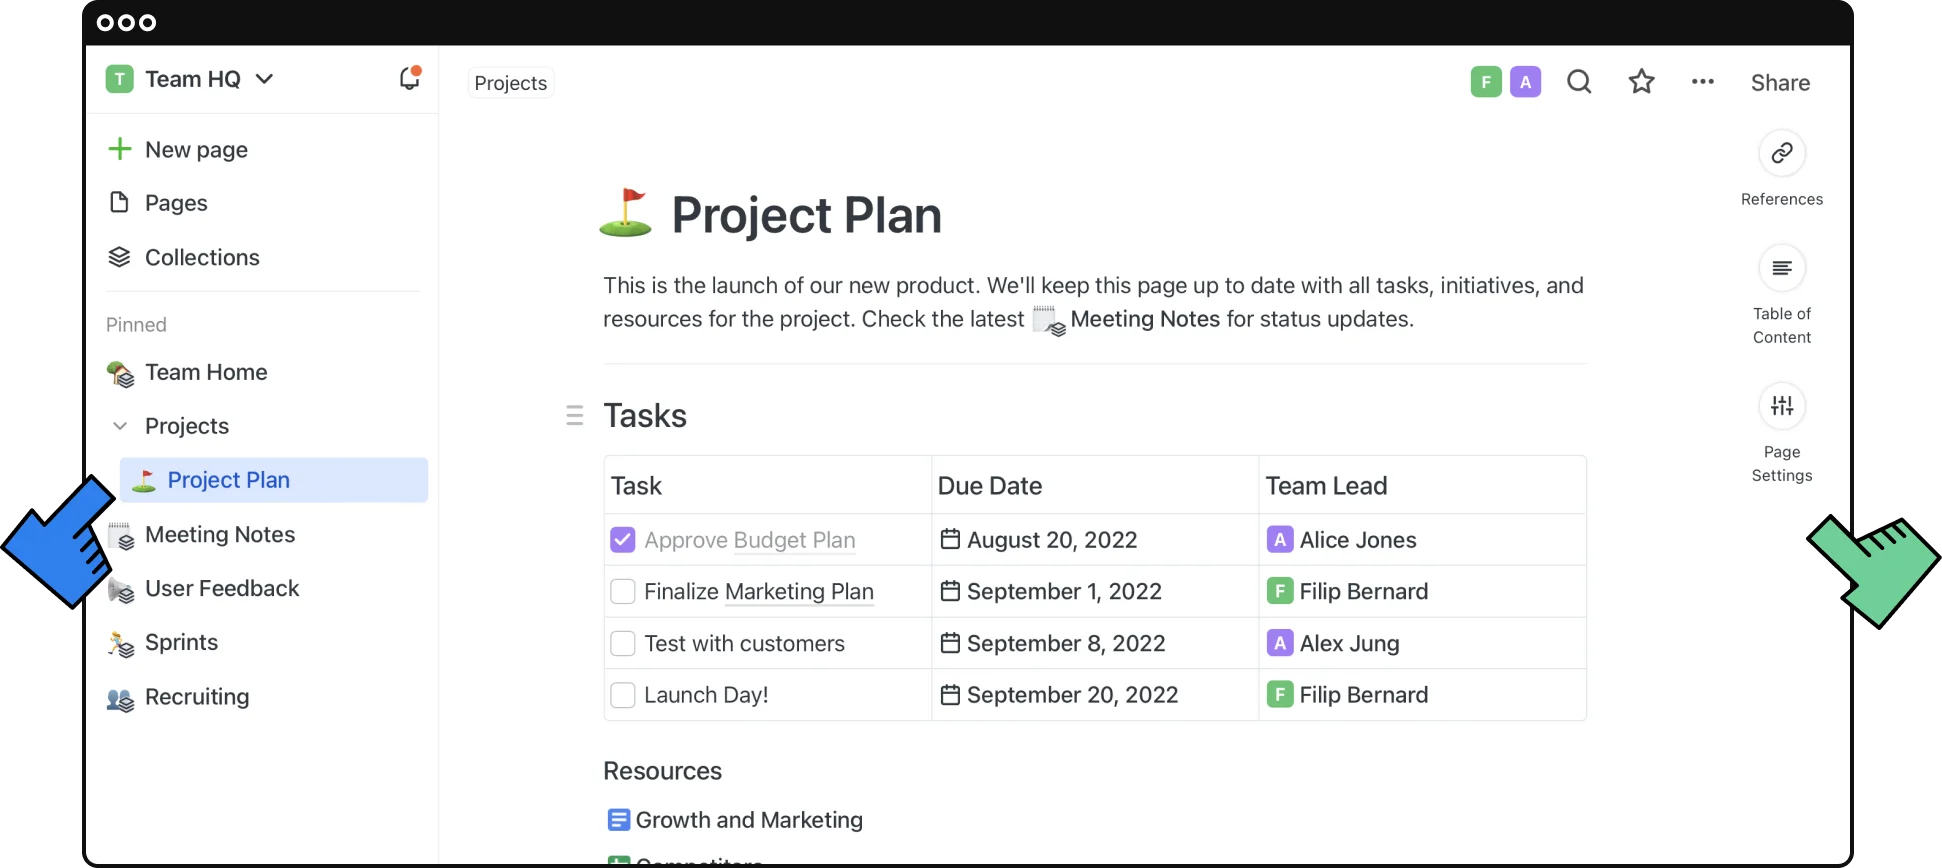Star this page as favorite

pyautogui.click(x=1641, y=82)
